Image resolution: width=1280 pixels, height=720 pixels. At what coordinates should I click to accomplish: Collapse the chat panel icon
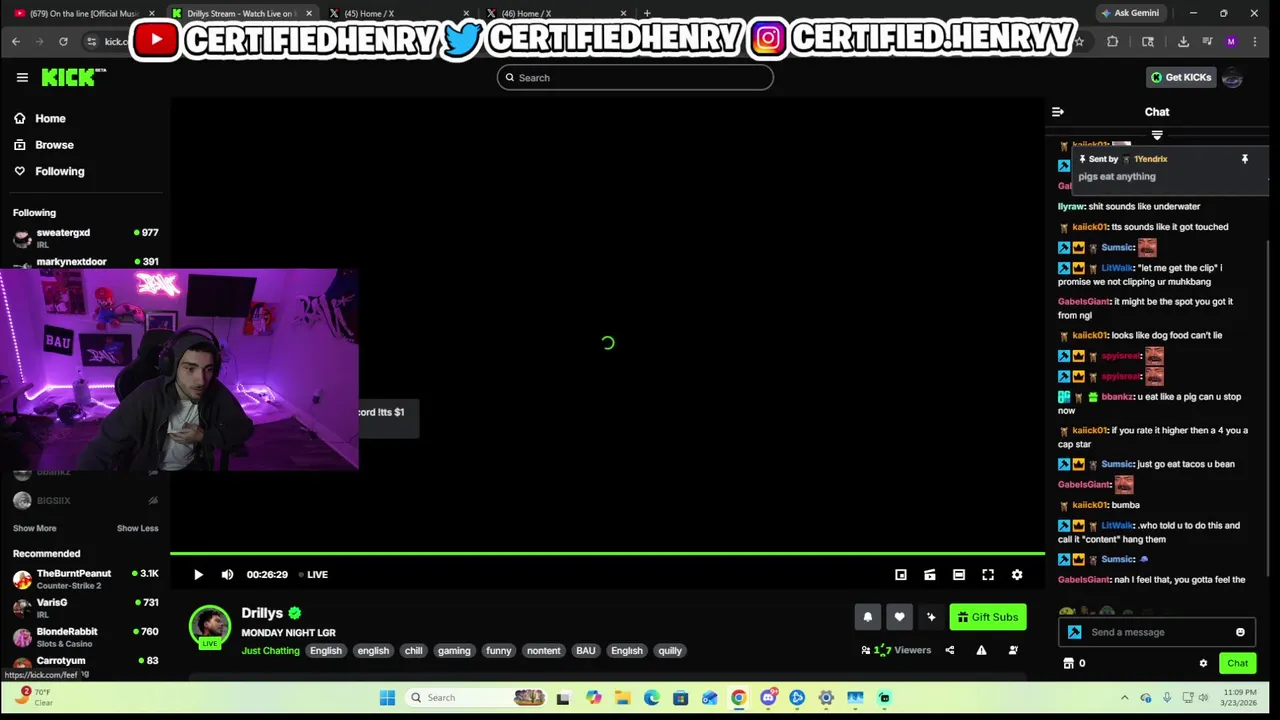pyautogui.click(x=1058, y=112)
